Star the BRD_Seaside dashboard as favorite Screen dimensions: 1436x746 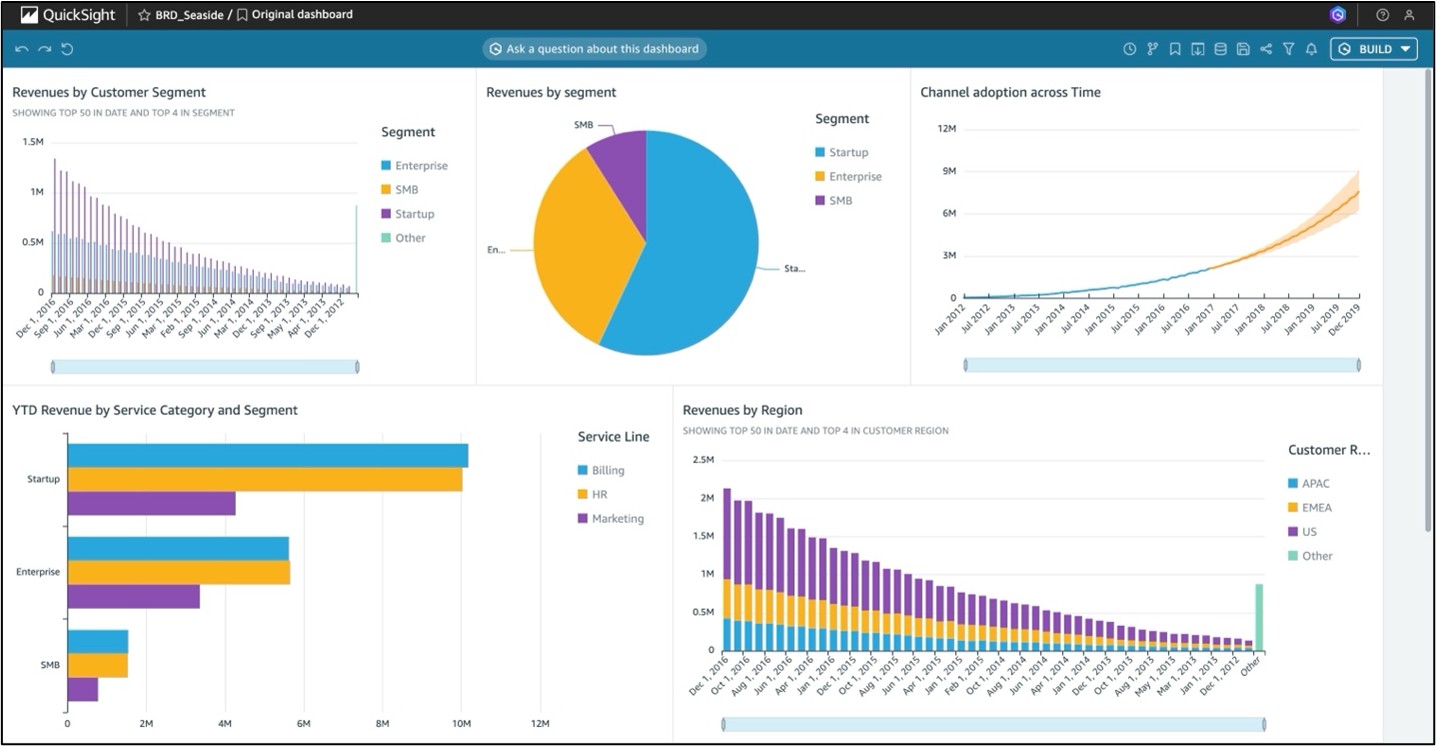click(144, 15)
